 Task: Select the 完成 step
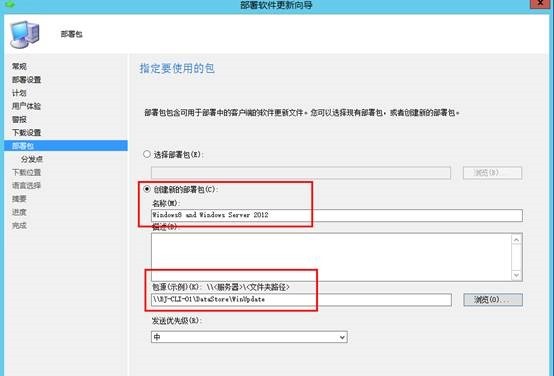pyautogui.click(x=19, y=225)
